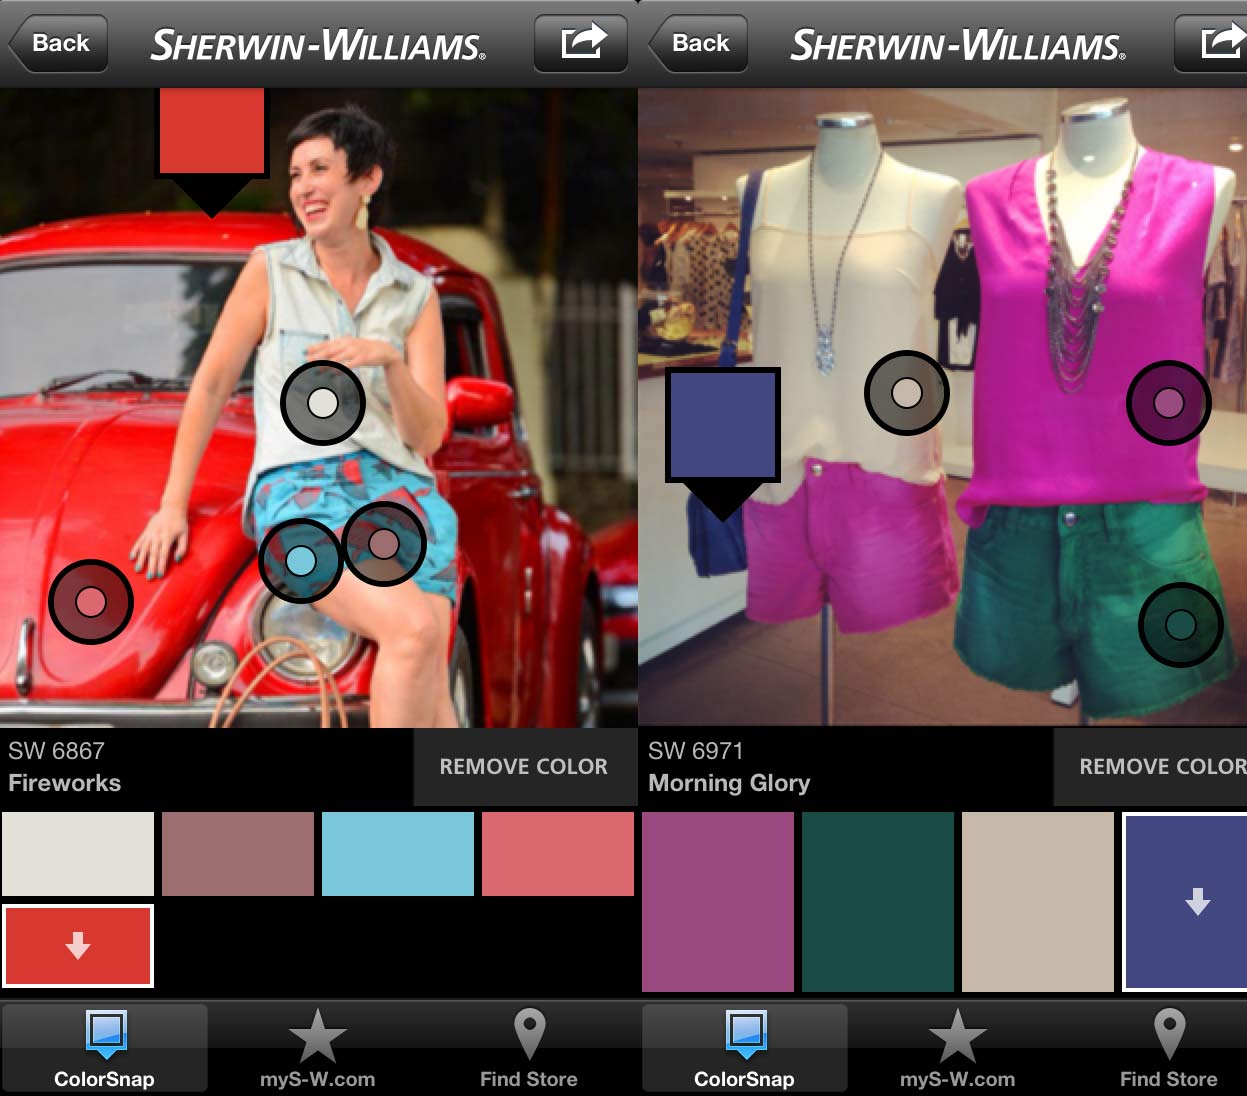1247x1096 pixels.
Task: Open left myS-W.com tab
Action: coord(318,1049)
